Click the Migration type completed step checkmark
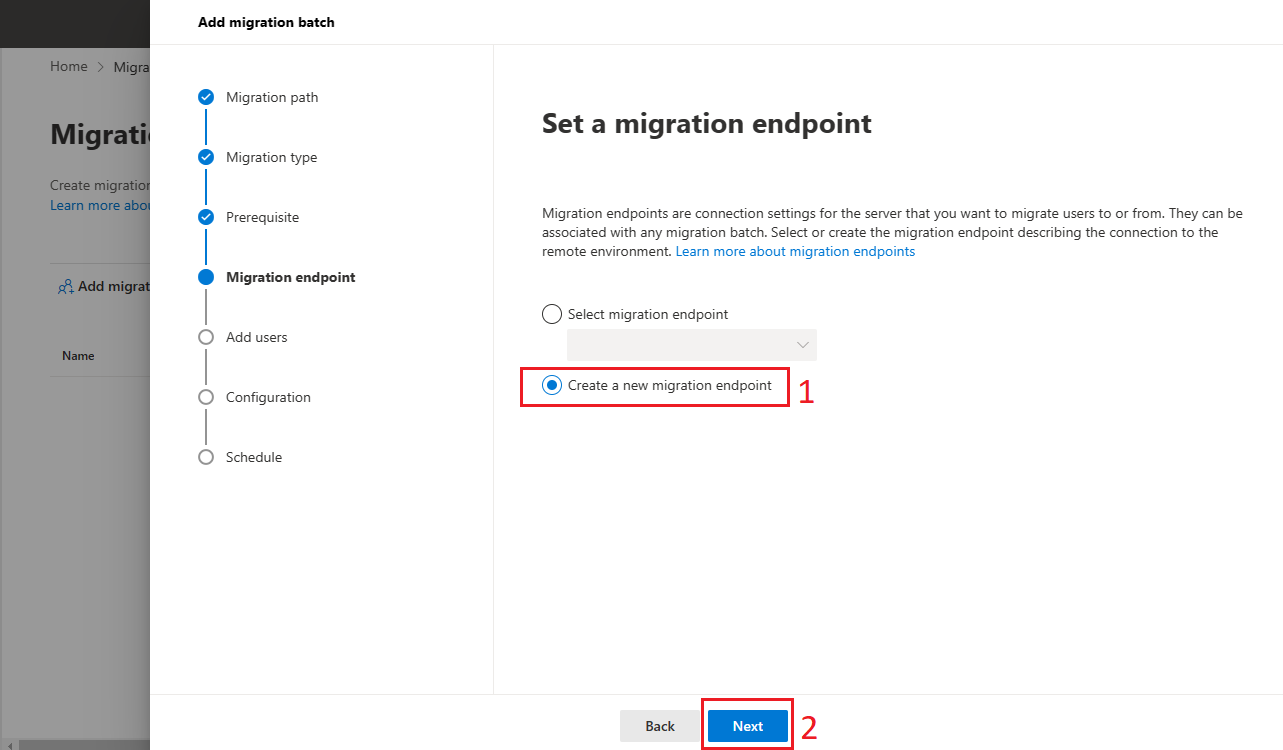Image resolution: width=1283 pixels, height=750 pixels. coord(206,157)
